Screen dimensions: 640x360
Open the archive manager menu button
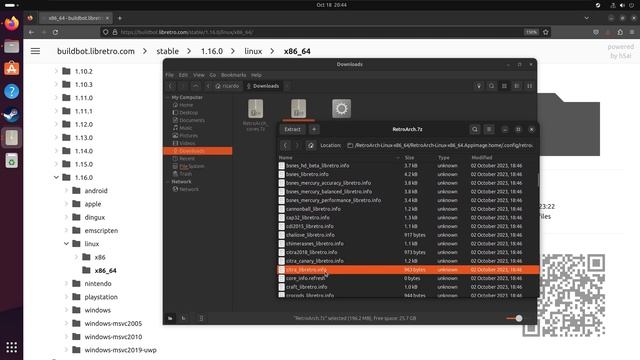pyautogui.click(x=489, y=129)
